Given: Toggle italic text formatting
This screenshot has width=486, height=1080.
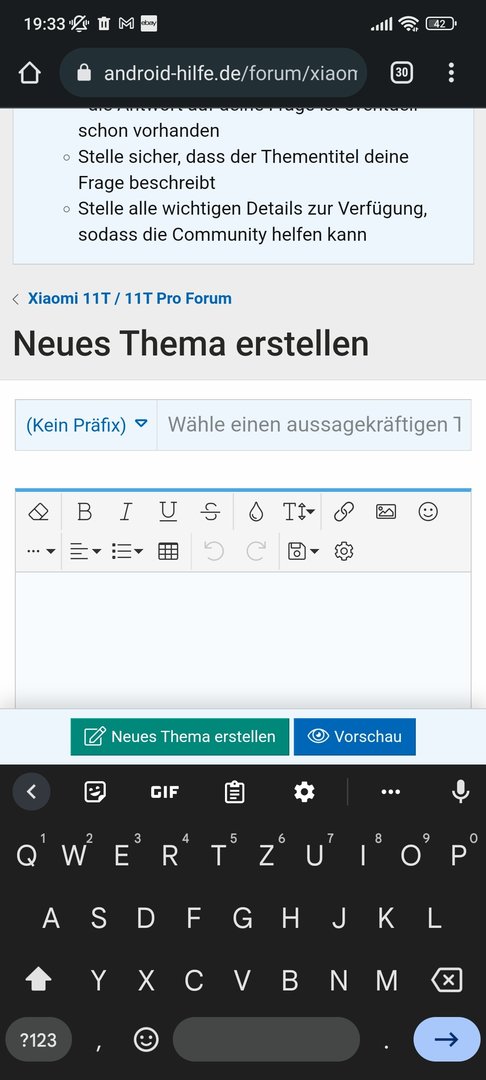Looking at the screenshot, I should 126,512.
